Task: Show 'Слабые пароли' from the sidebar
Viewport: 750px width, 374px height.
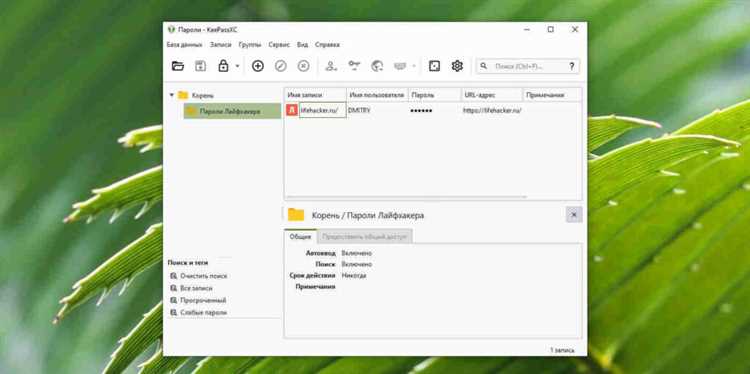Action: (x=204, y=312)
